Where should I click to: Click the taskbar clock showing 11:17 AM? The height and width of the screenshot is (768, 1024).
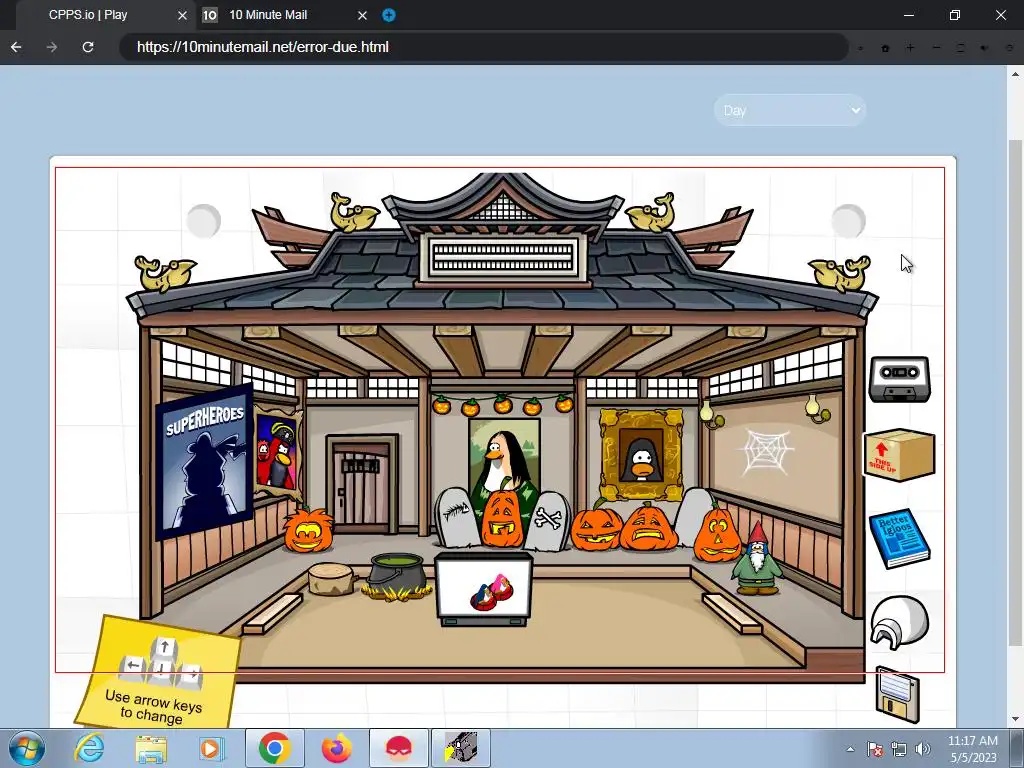(x=973, y=749)
